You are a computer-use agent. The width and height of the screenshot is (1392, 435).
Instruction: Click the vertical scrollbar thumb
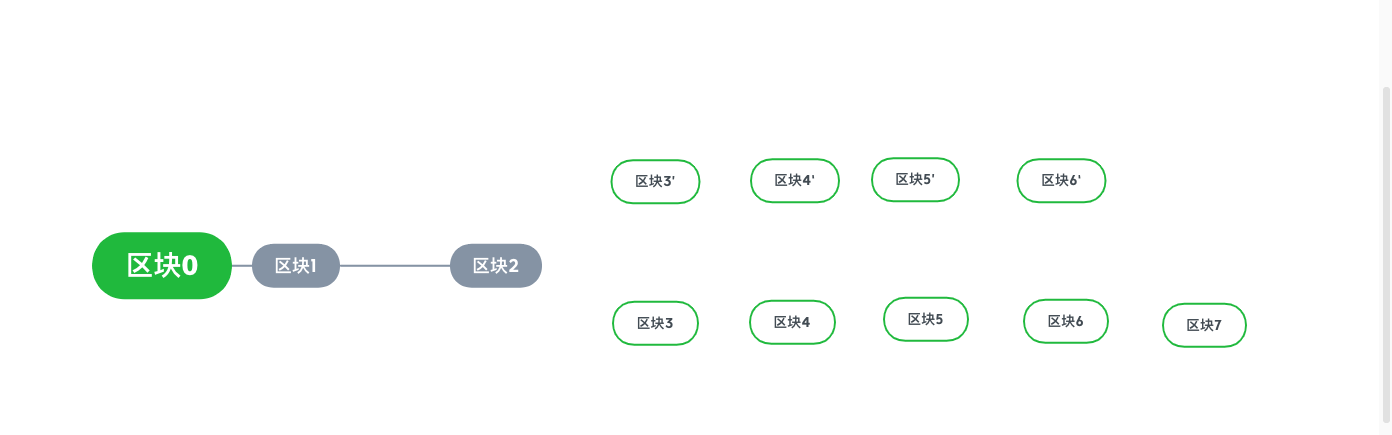[x=1386, y=255]
